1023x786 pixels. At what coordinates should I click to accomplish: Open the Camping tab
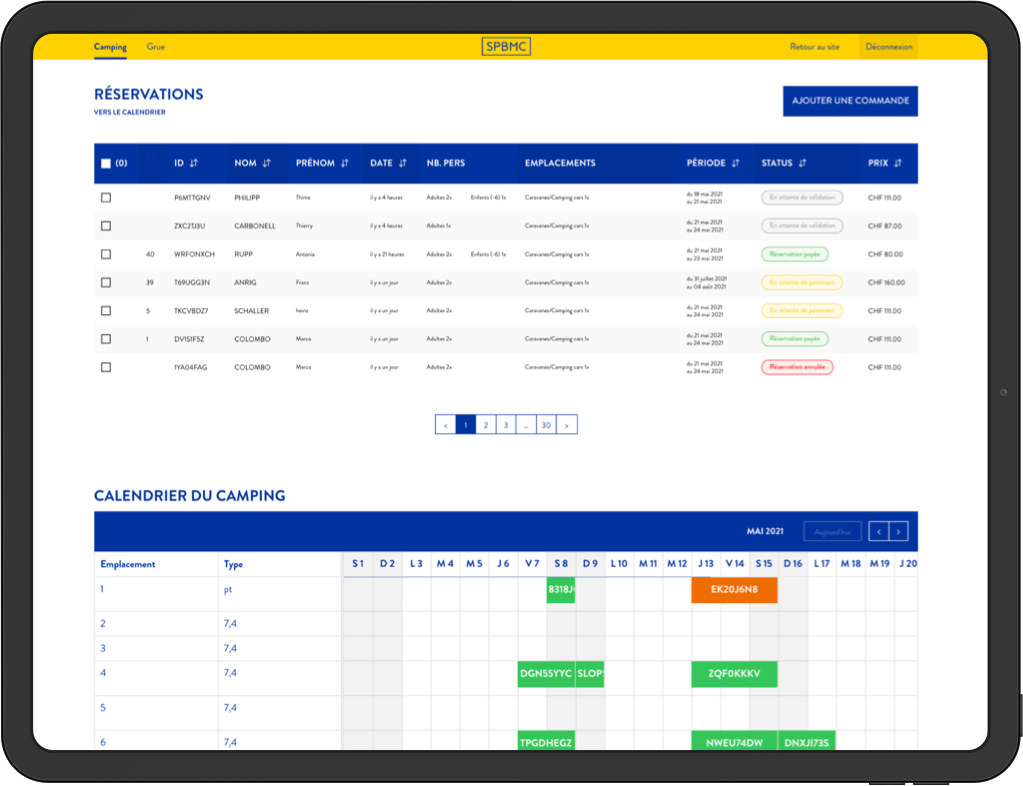110,47
